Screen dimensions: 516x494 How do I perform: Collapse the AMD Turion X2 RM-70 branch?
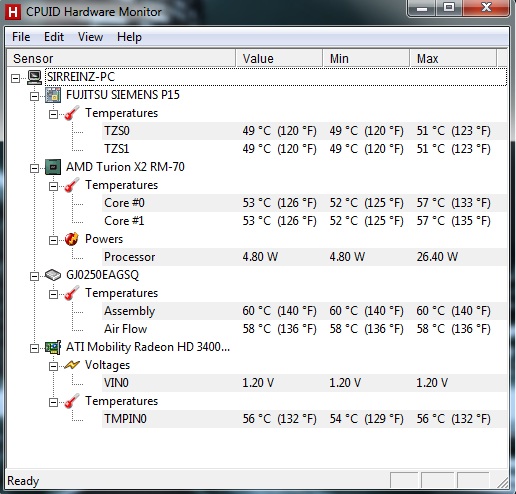tap(34, 168)
